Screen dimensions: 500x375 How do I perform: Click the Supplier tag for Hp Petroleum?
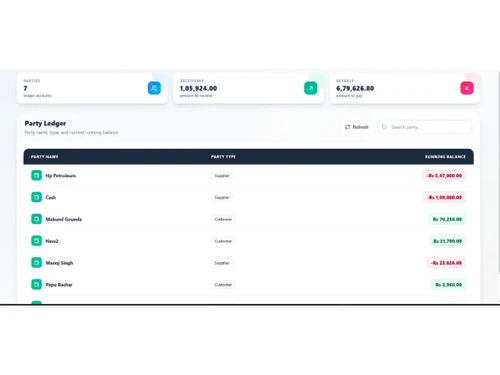coord(222,176)
